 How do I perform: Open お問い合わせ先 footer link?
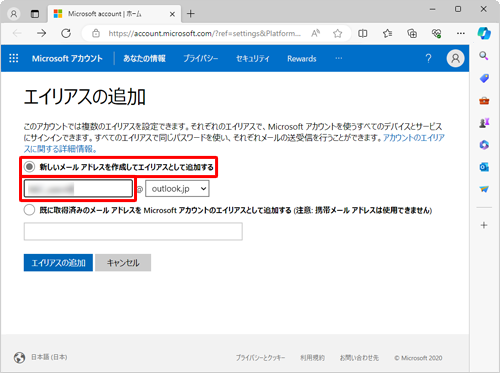359,358
